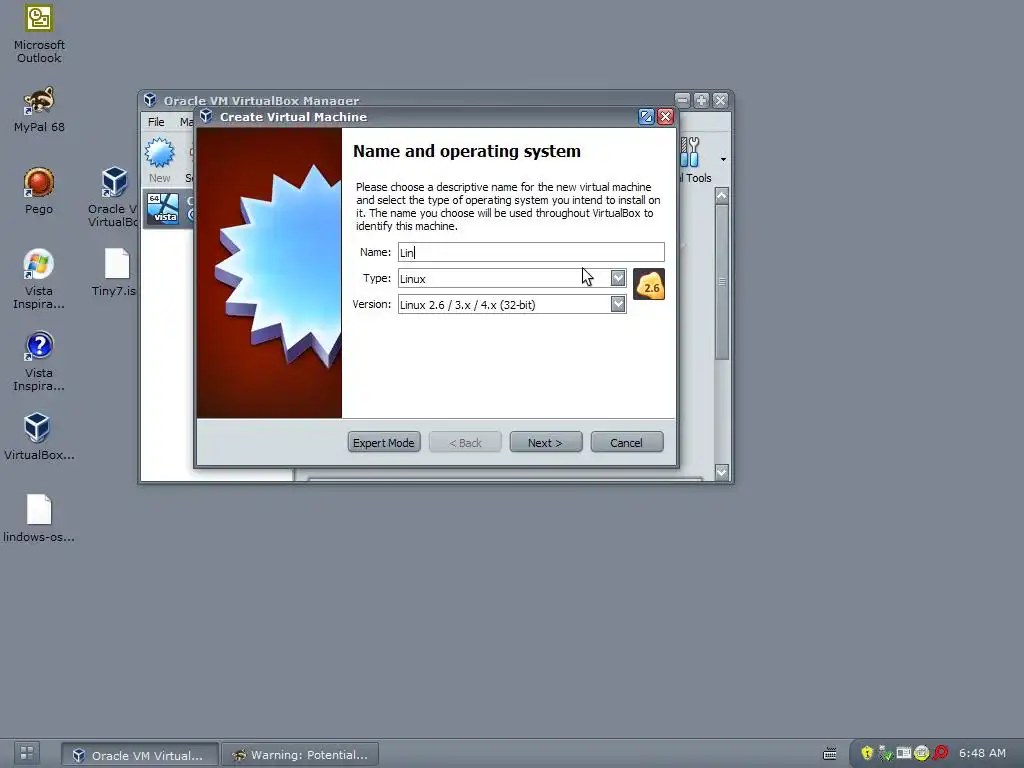
Task: Click the green checkmark tray icon
Action: 886,753
